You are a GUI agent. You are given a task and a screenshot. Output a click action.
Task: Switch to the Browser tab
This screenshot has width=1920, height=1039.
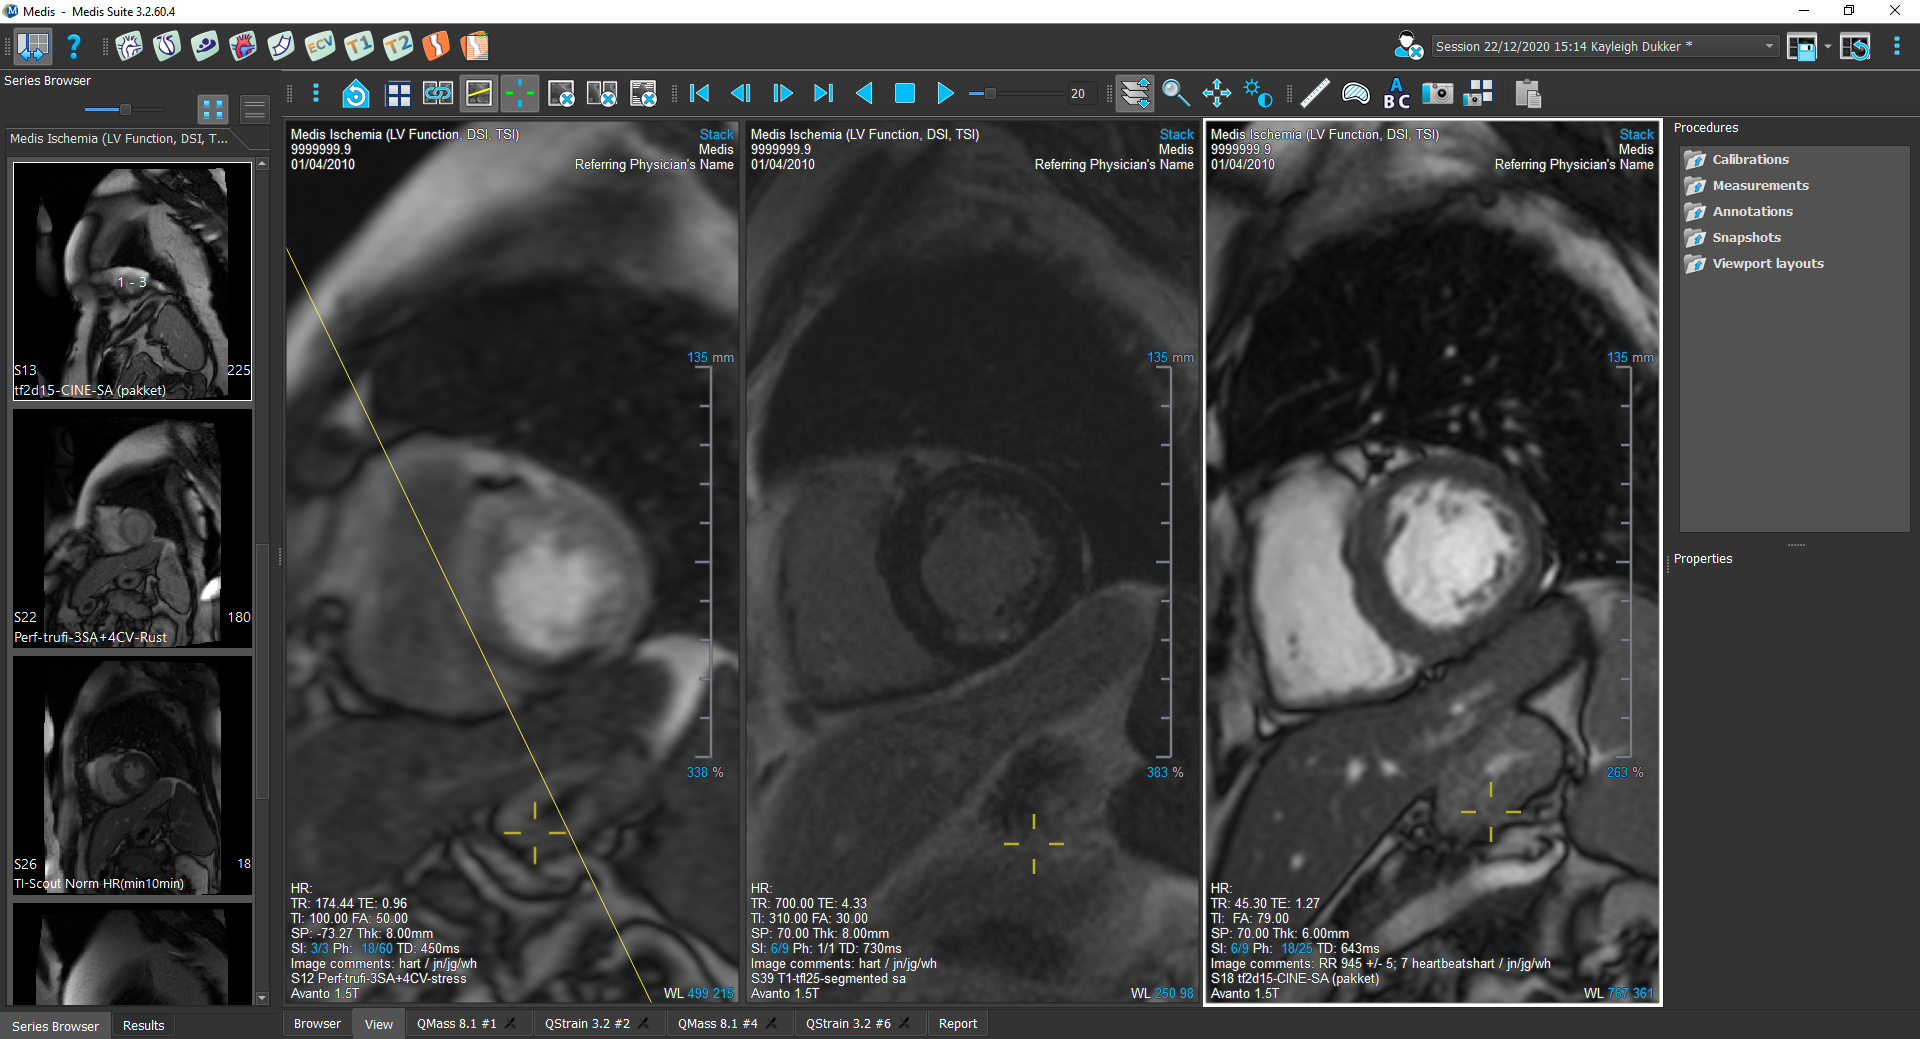pyautogui.click(x=317, y=1024)
